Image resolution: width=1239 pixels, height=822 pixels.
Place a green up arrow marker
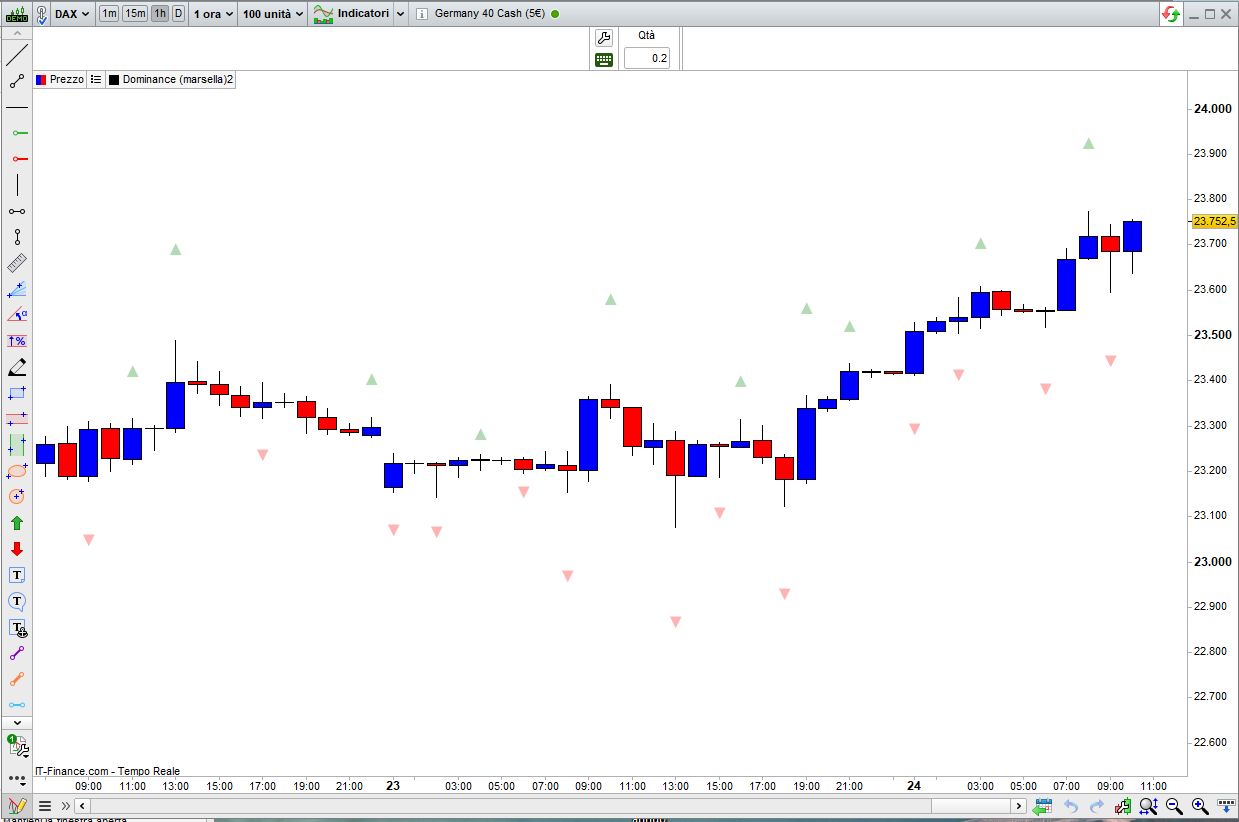(x=17, y=523)
